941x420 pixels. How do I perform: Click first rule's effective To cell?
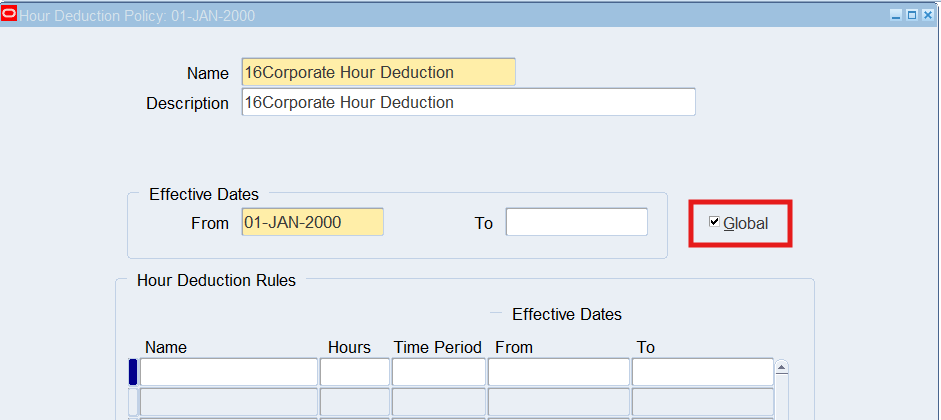tap(702, 372)
